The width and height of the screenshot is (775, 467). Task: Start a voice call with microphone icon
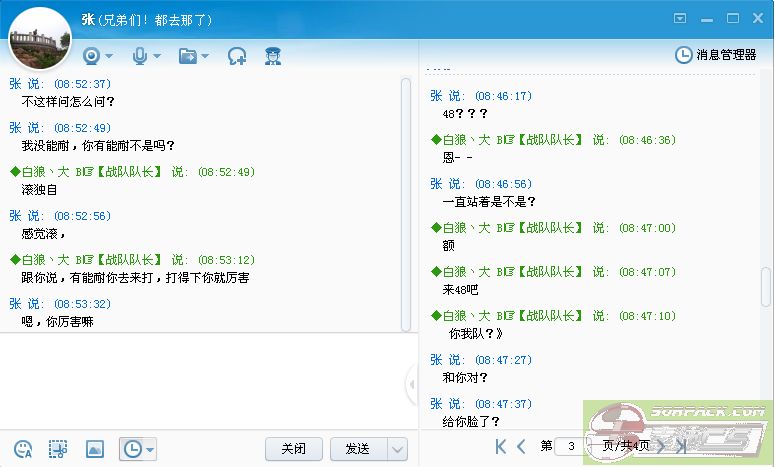140,56
